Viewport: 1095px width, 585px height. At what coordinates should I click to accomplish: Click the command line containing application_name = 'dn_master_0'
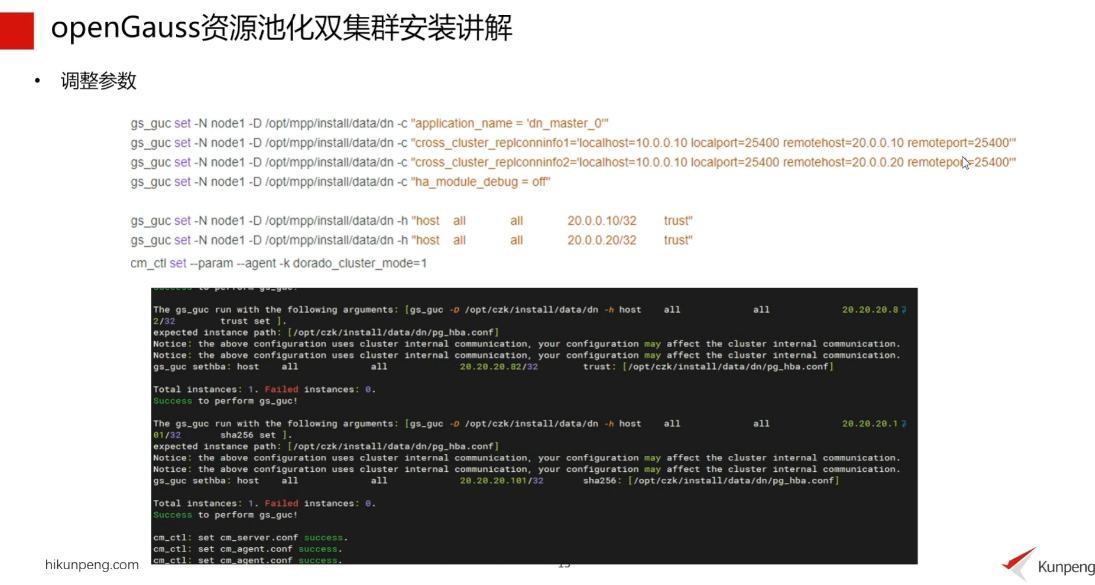pyautogui.click(x=369, y=124)
